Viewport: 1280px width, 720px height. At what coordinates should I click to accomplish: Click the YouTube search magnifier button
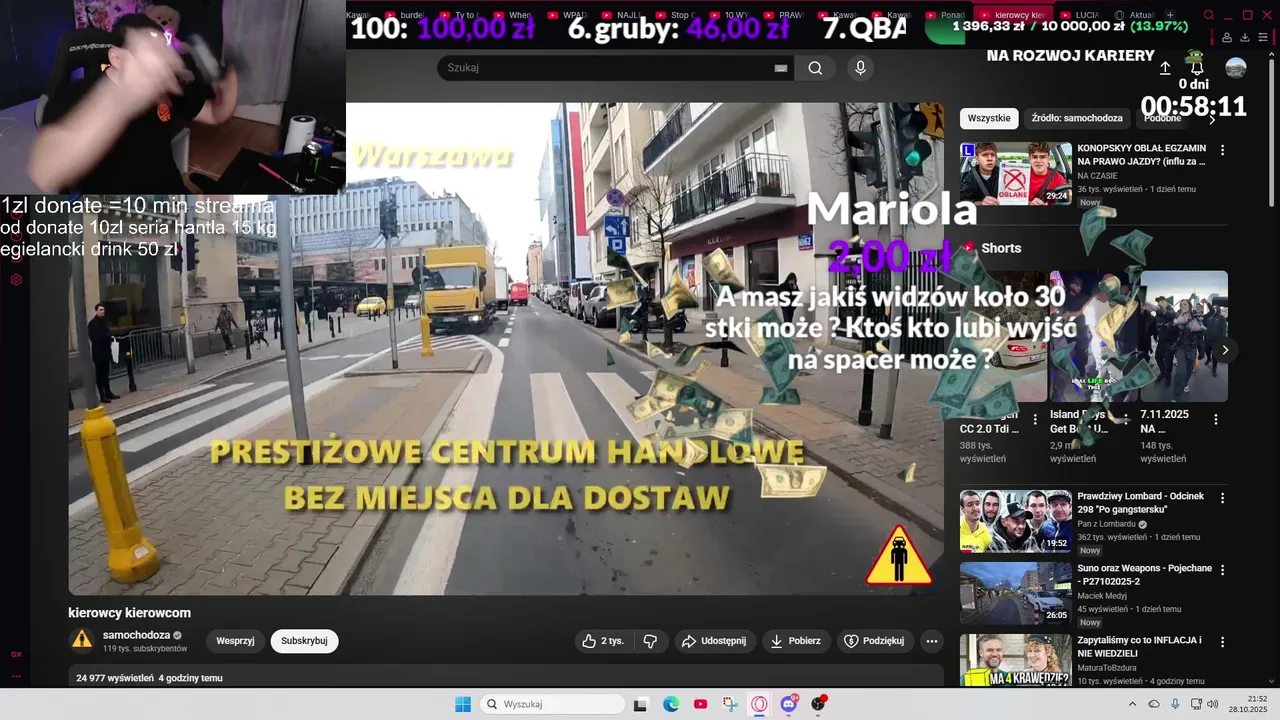815,68
